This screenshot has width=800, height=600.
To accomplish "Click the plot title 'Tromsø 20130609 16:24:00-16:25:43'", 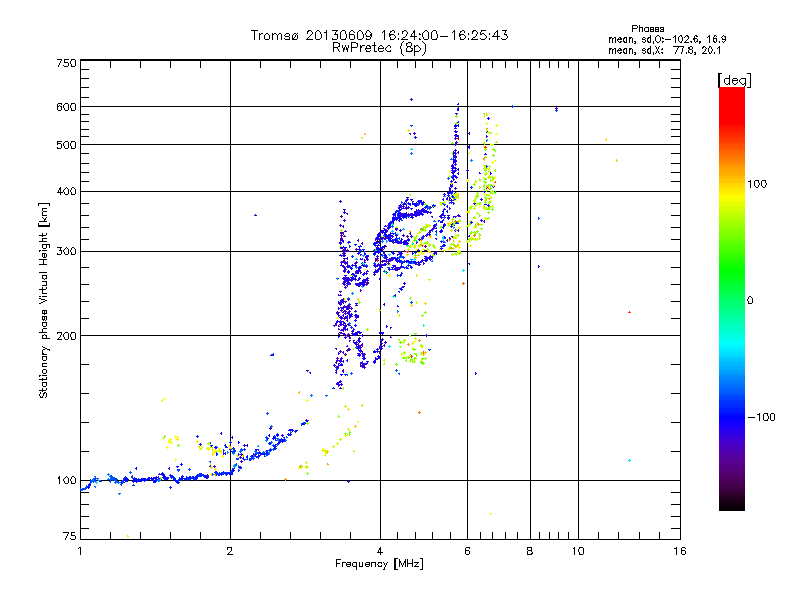I will [x=379, y=35].
